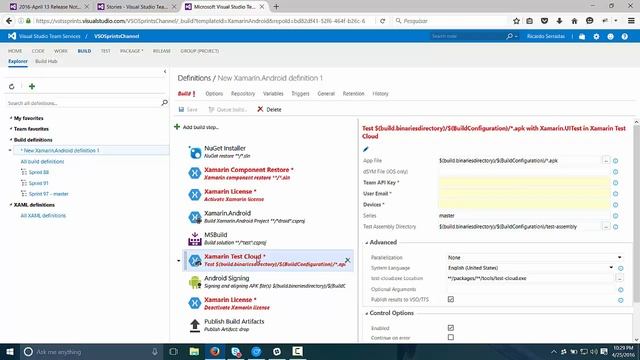Browse Test Assembly Directory with ellipsis button

click(x=606, y=227)
